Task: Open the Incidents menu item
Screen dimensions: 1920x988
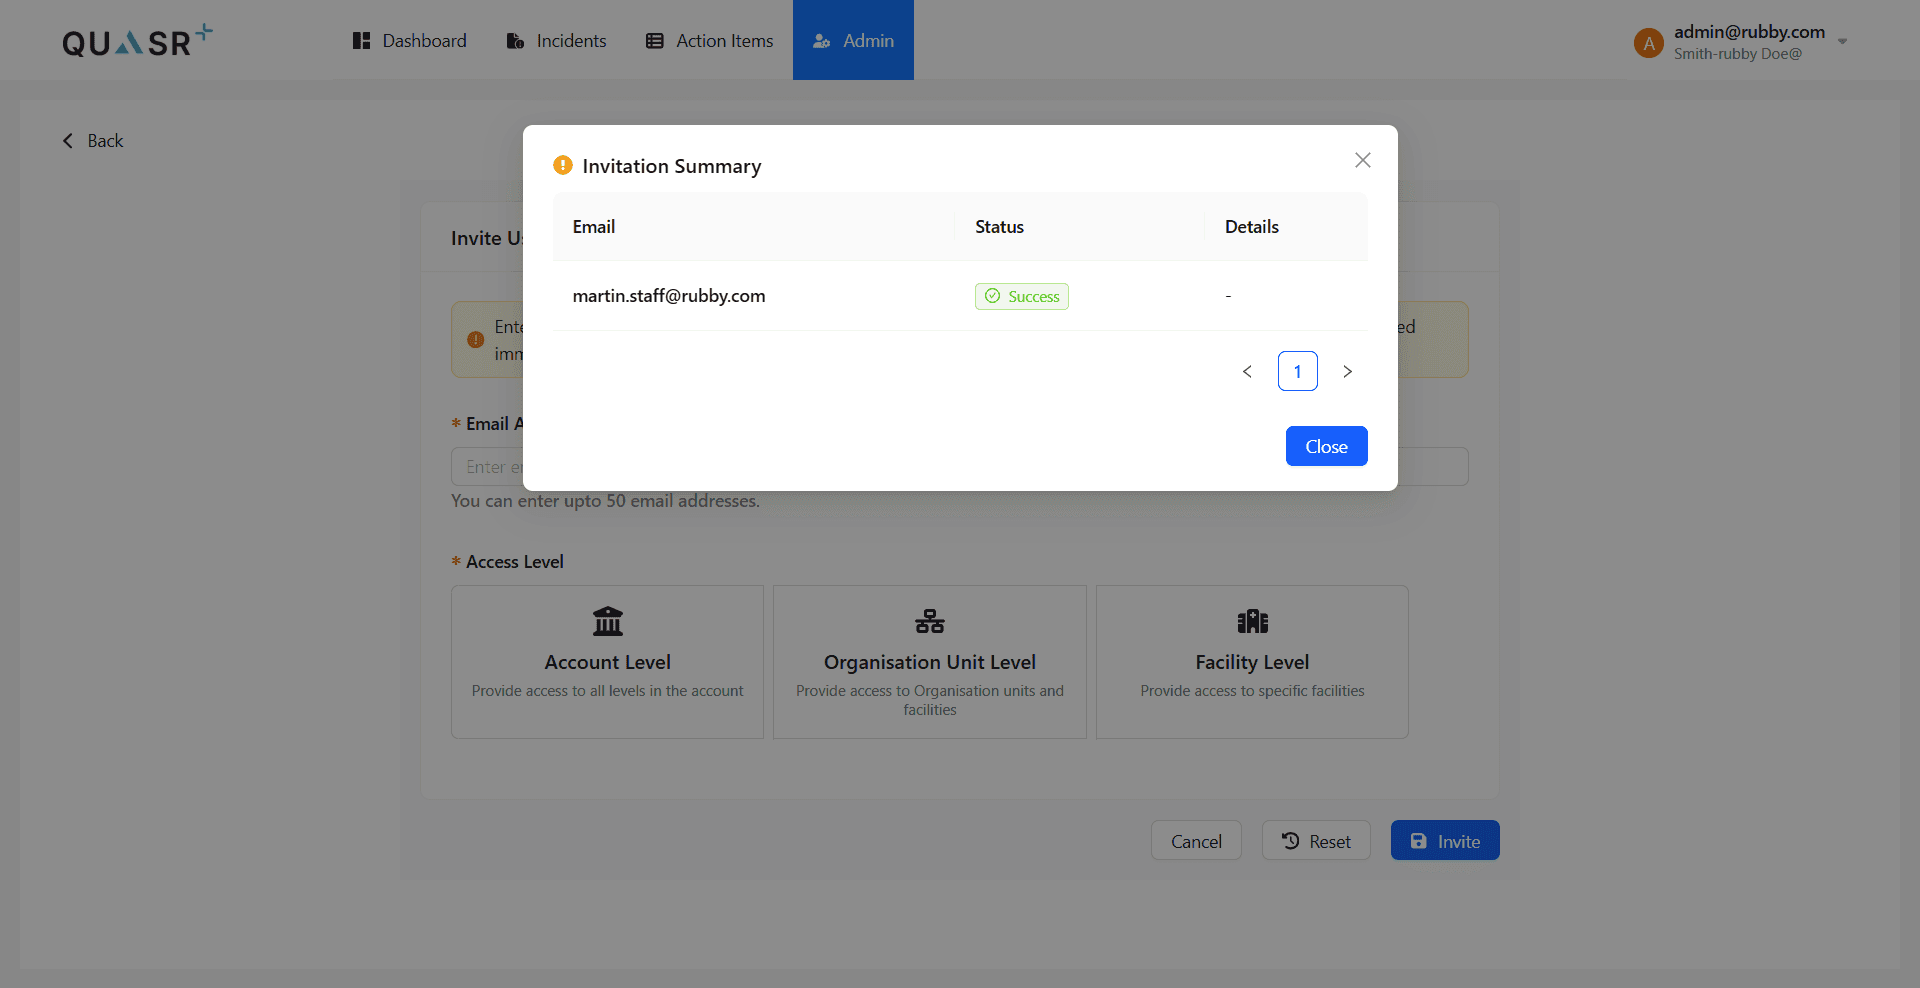Action: [x=556, y=41]
